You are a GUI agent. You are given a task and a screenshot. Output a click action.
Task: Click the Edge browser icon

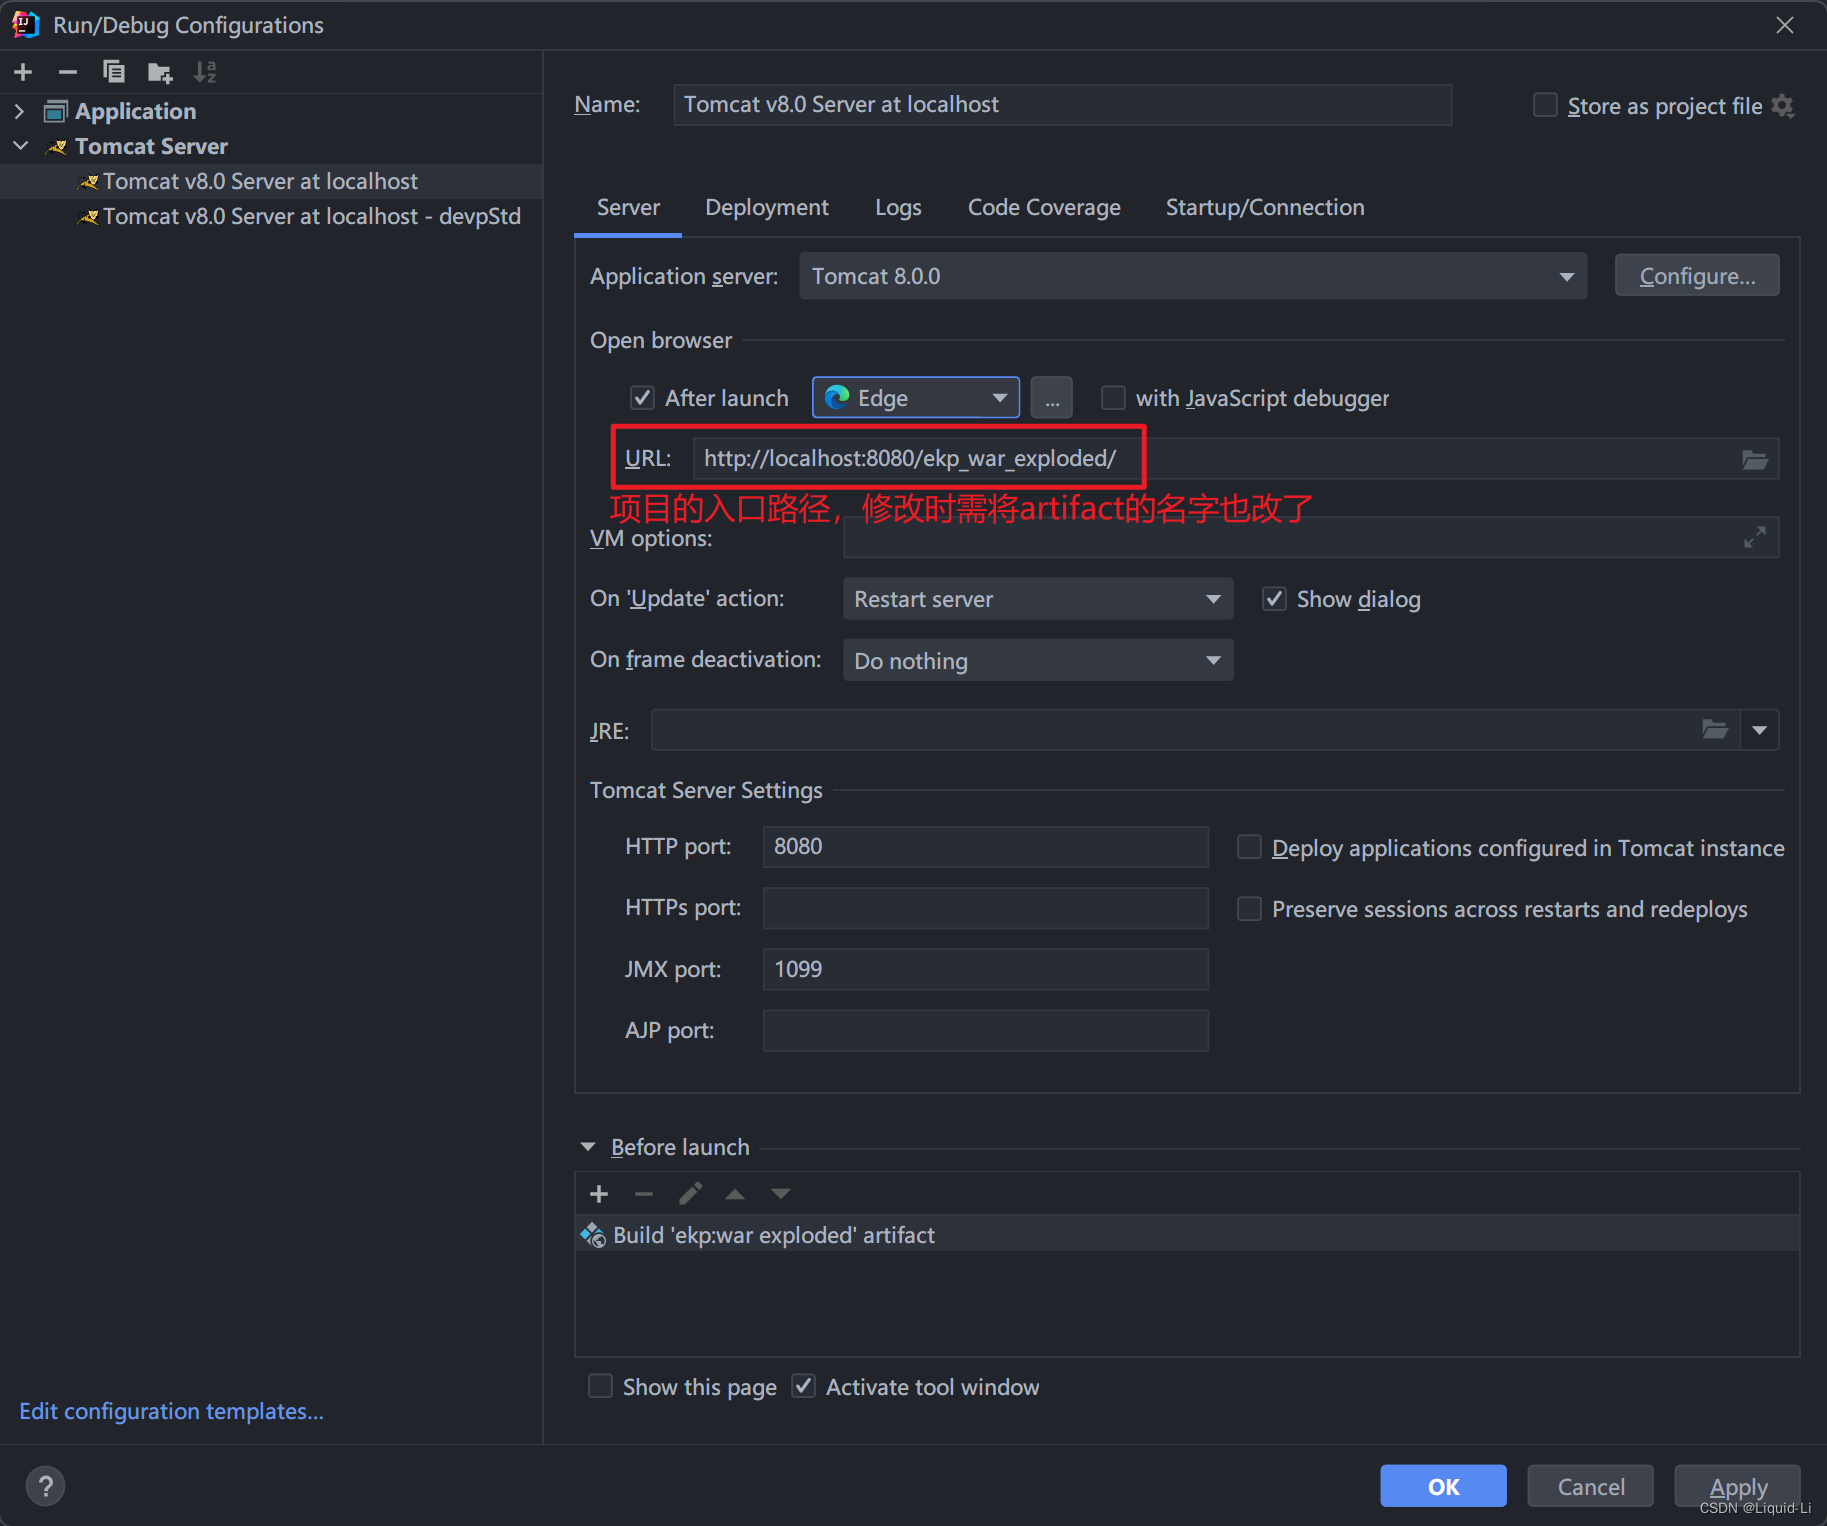tap(837, 398)
